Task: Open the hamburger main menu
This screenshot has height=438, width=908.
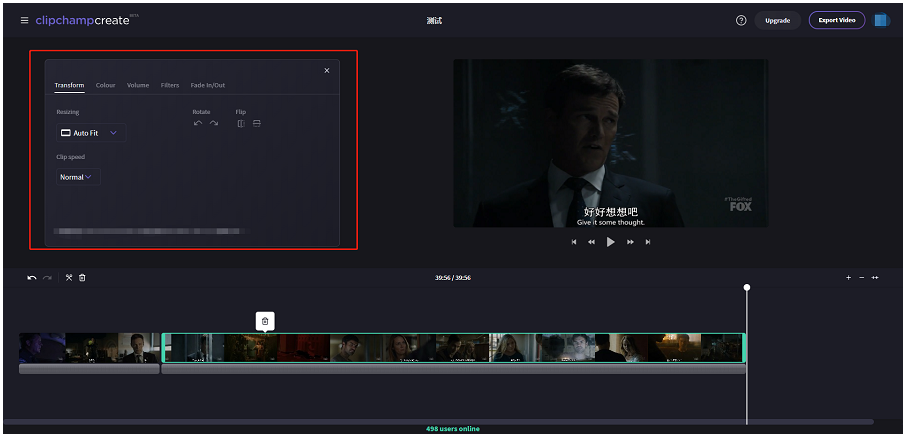Action: [24, 20]
